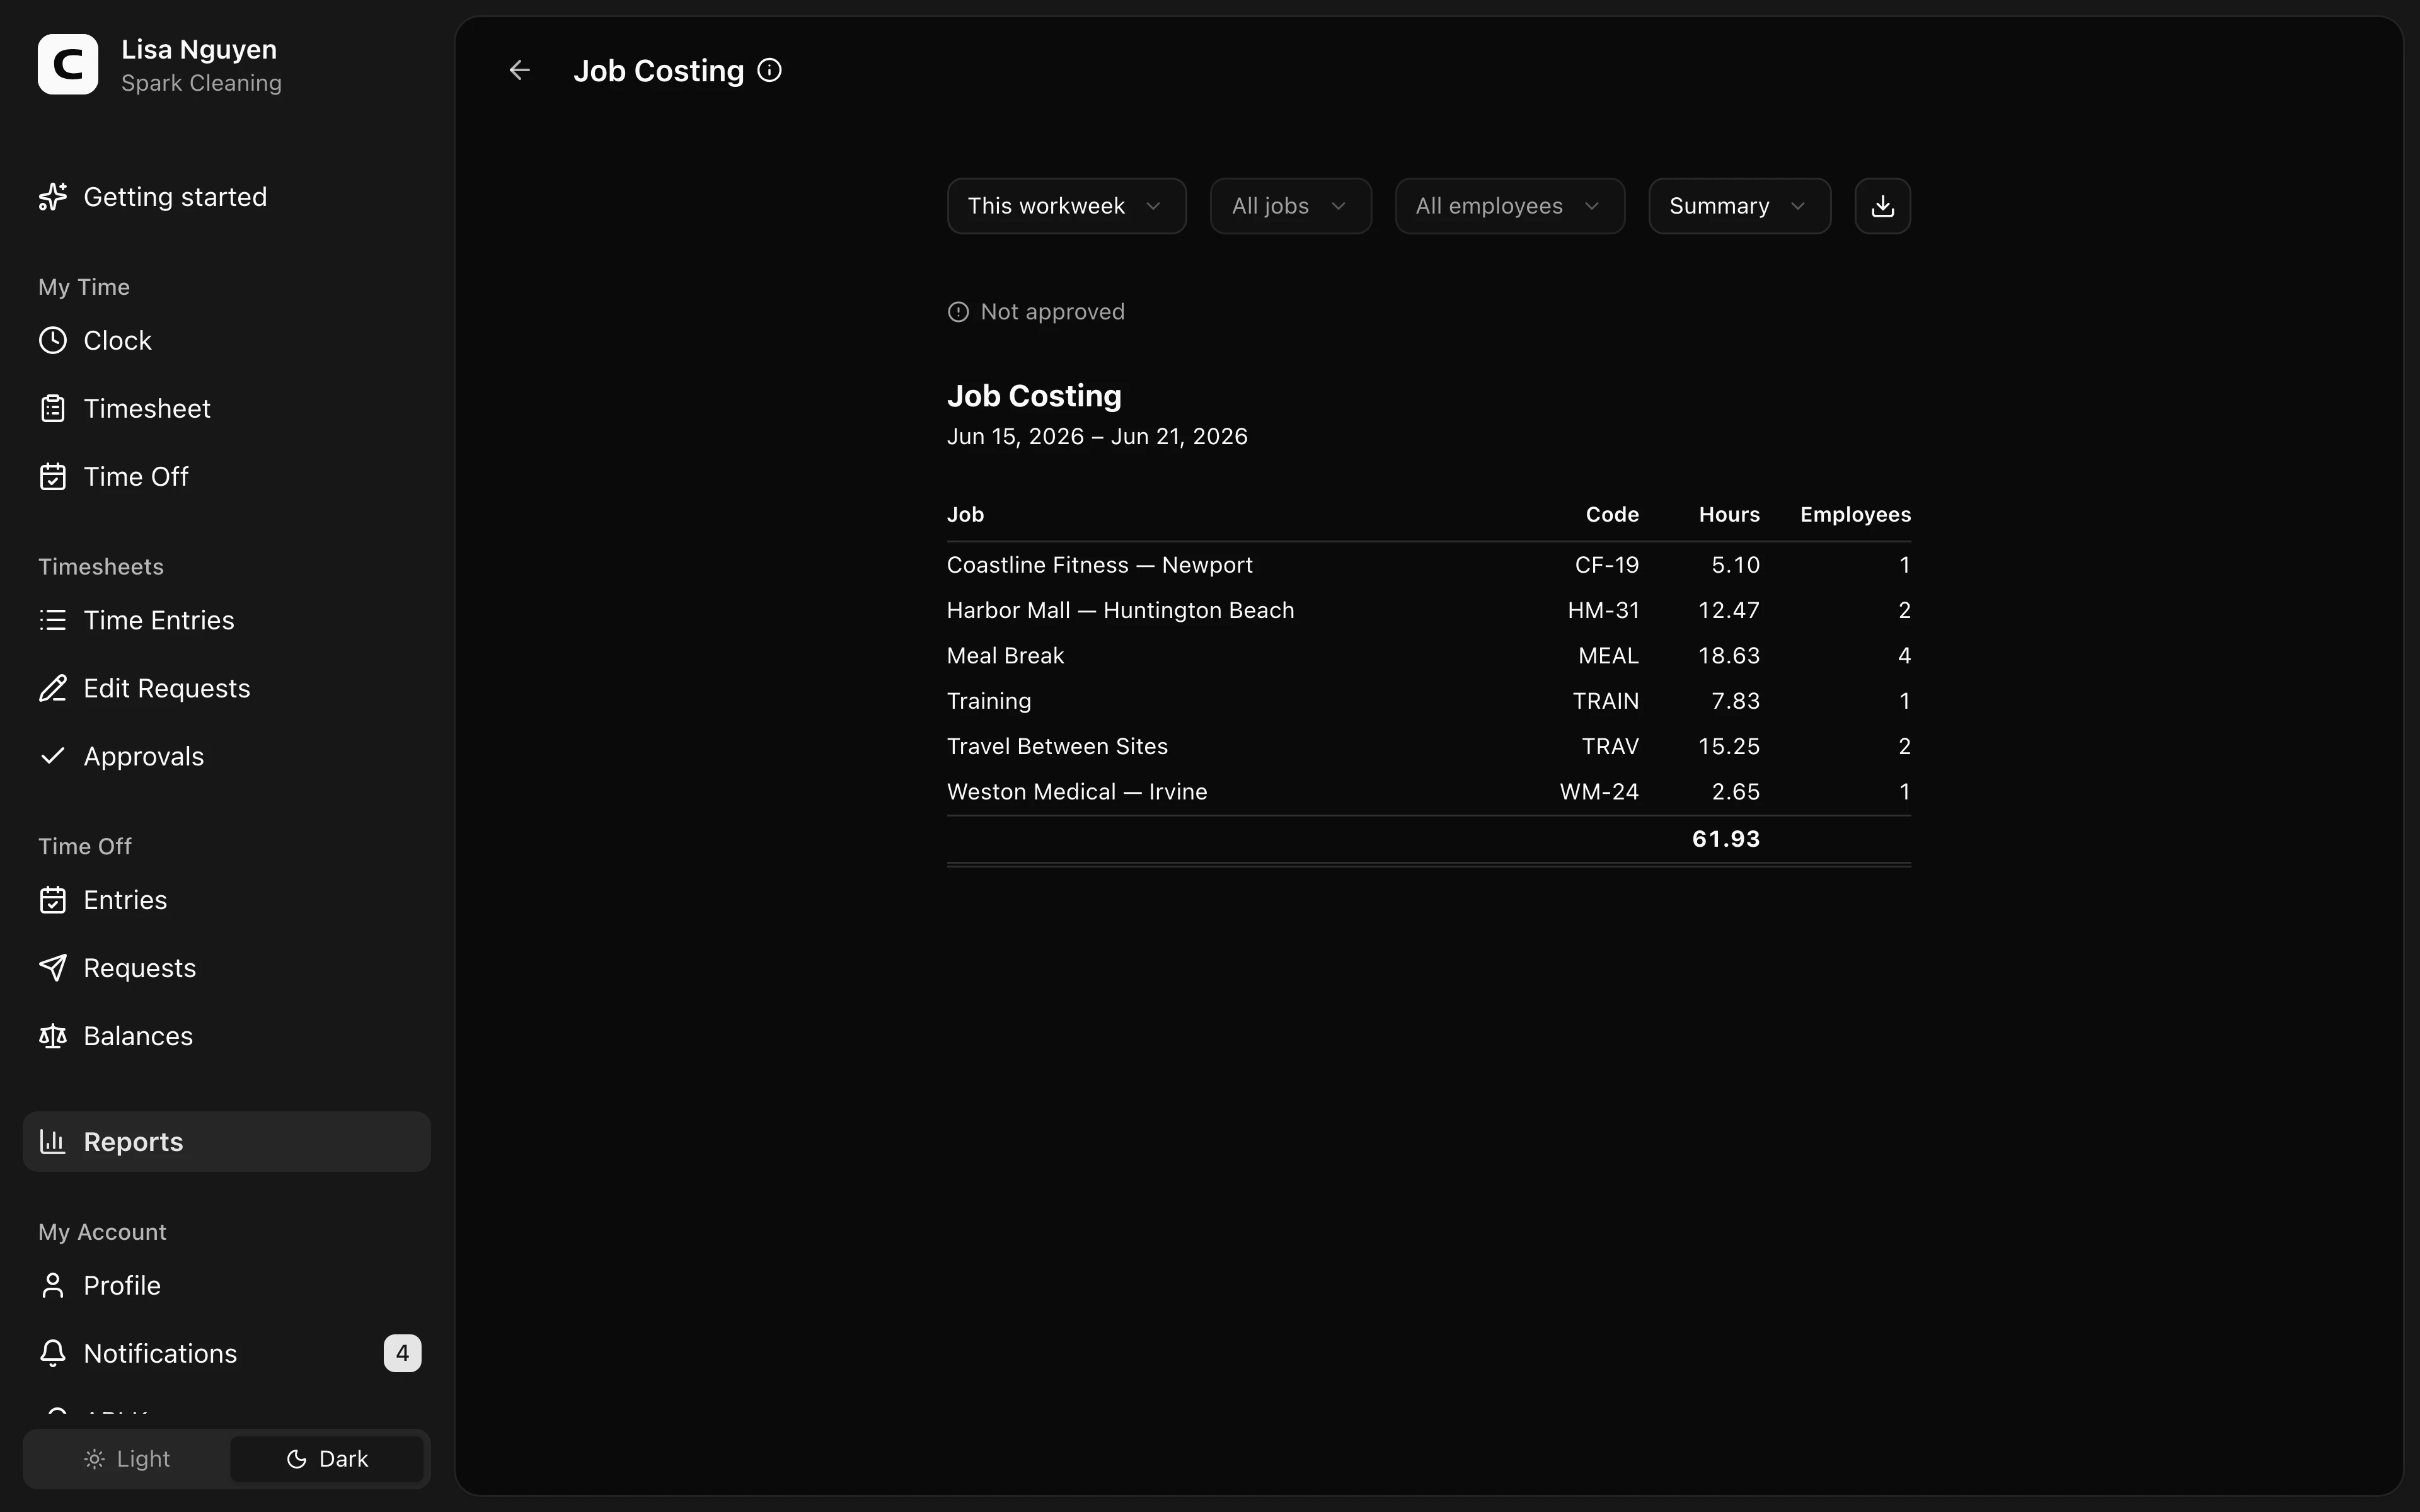Screen dimensions: 2420x1512
Task: Switch to Light theme
Action: [x=127, y=1459]
